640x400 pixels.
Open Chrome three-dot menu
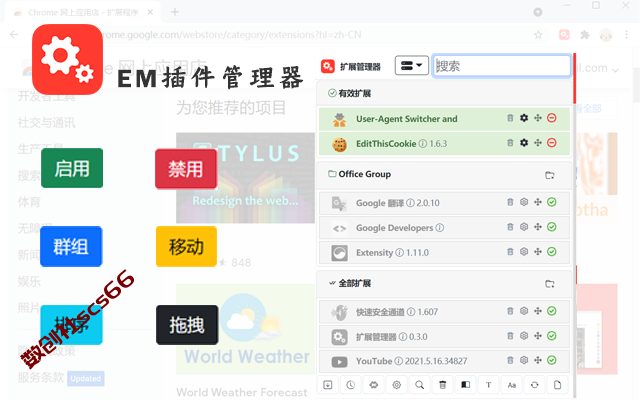click(627, 35)
